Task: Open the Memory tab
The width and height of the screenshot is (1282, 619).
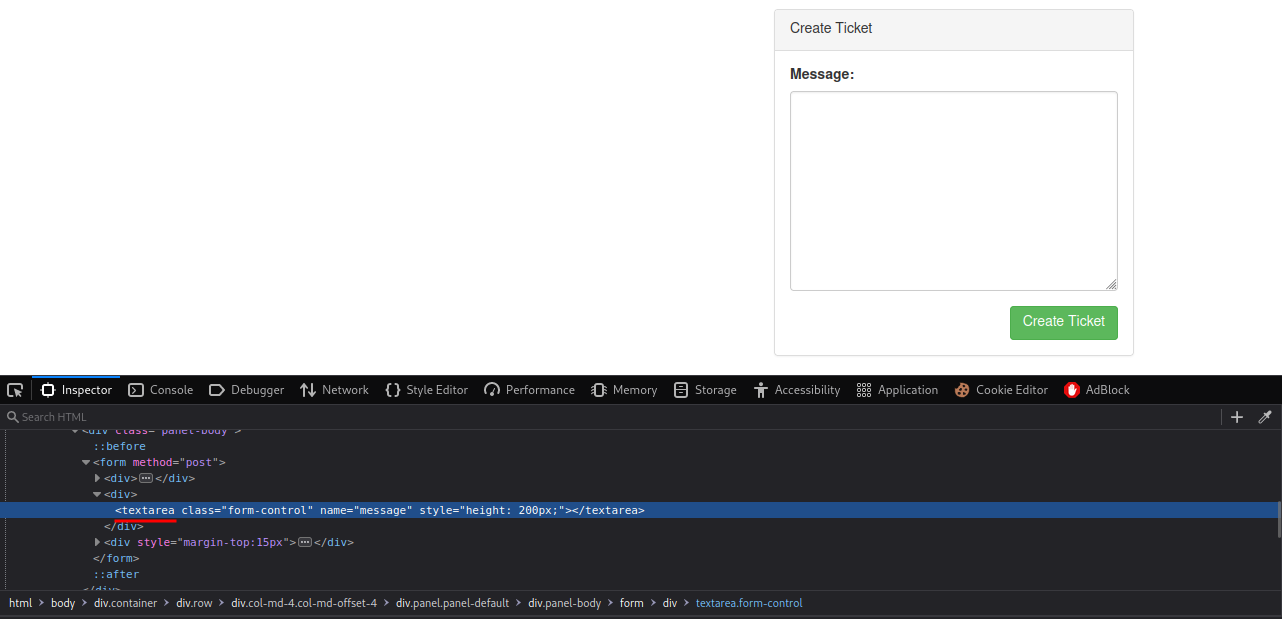Action: (x=624, y=390)
